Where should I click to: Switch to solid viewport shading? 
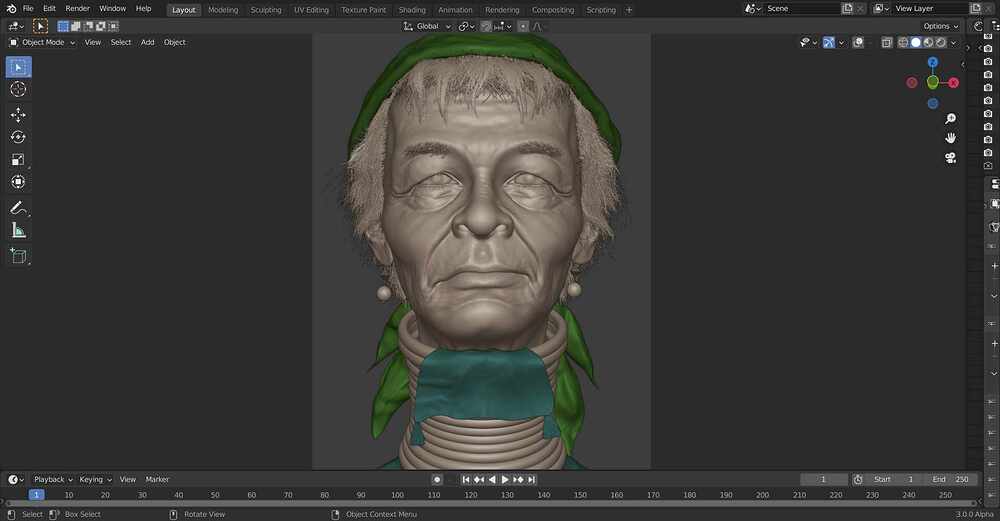(916, 42)
